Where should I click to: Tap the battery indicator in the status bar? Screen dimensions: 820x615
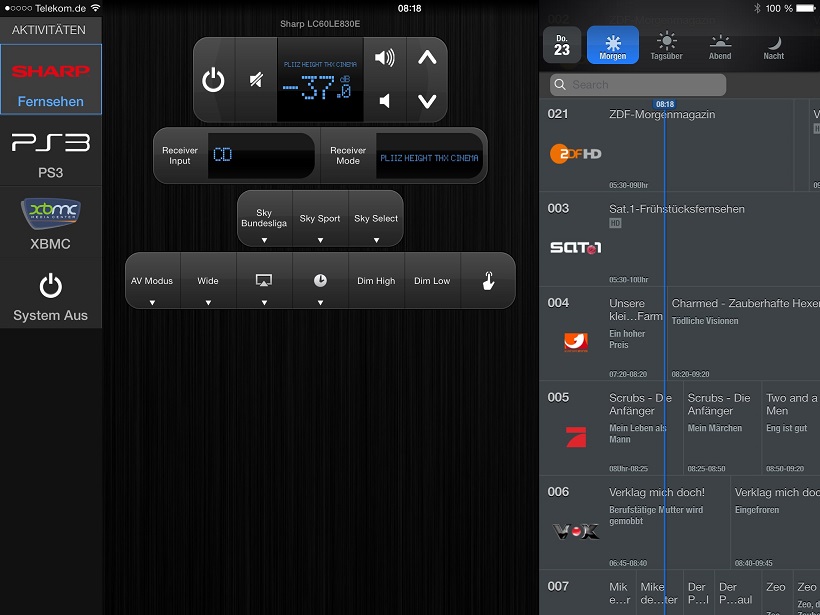click(805, 8)
